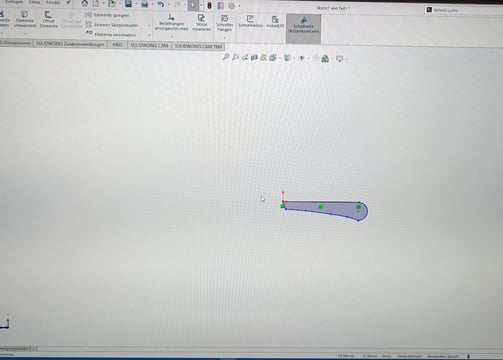Click Skizze reparieren tool
The height and width of the screenshot is (360, 503).
click(x=201, y=22)
